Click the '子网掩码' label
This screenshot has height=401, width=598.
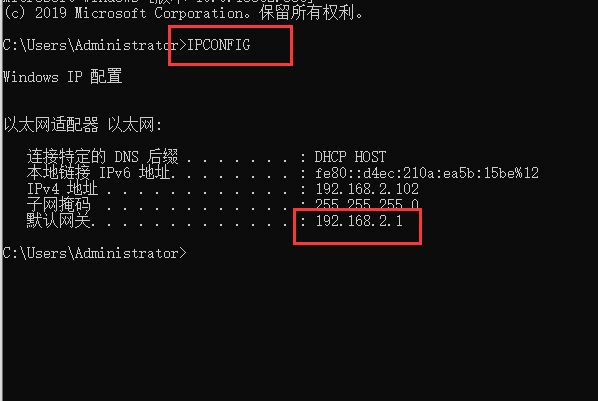58,205
